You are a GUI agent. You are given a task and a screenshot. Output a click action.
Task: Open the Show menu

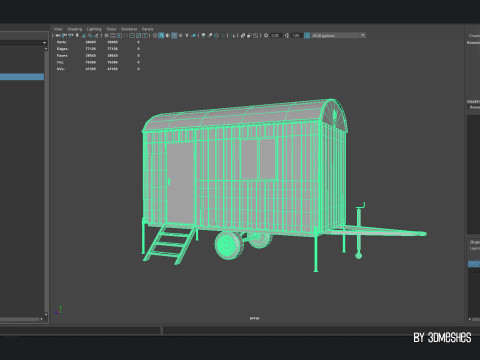click(x=111, y=29)
